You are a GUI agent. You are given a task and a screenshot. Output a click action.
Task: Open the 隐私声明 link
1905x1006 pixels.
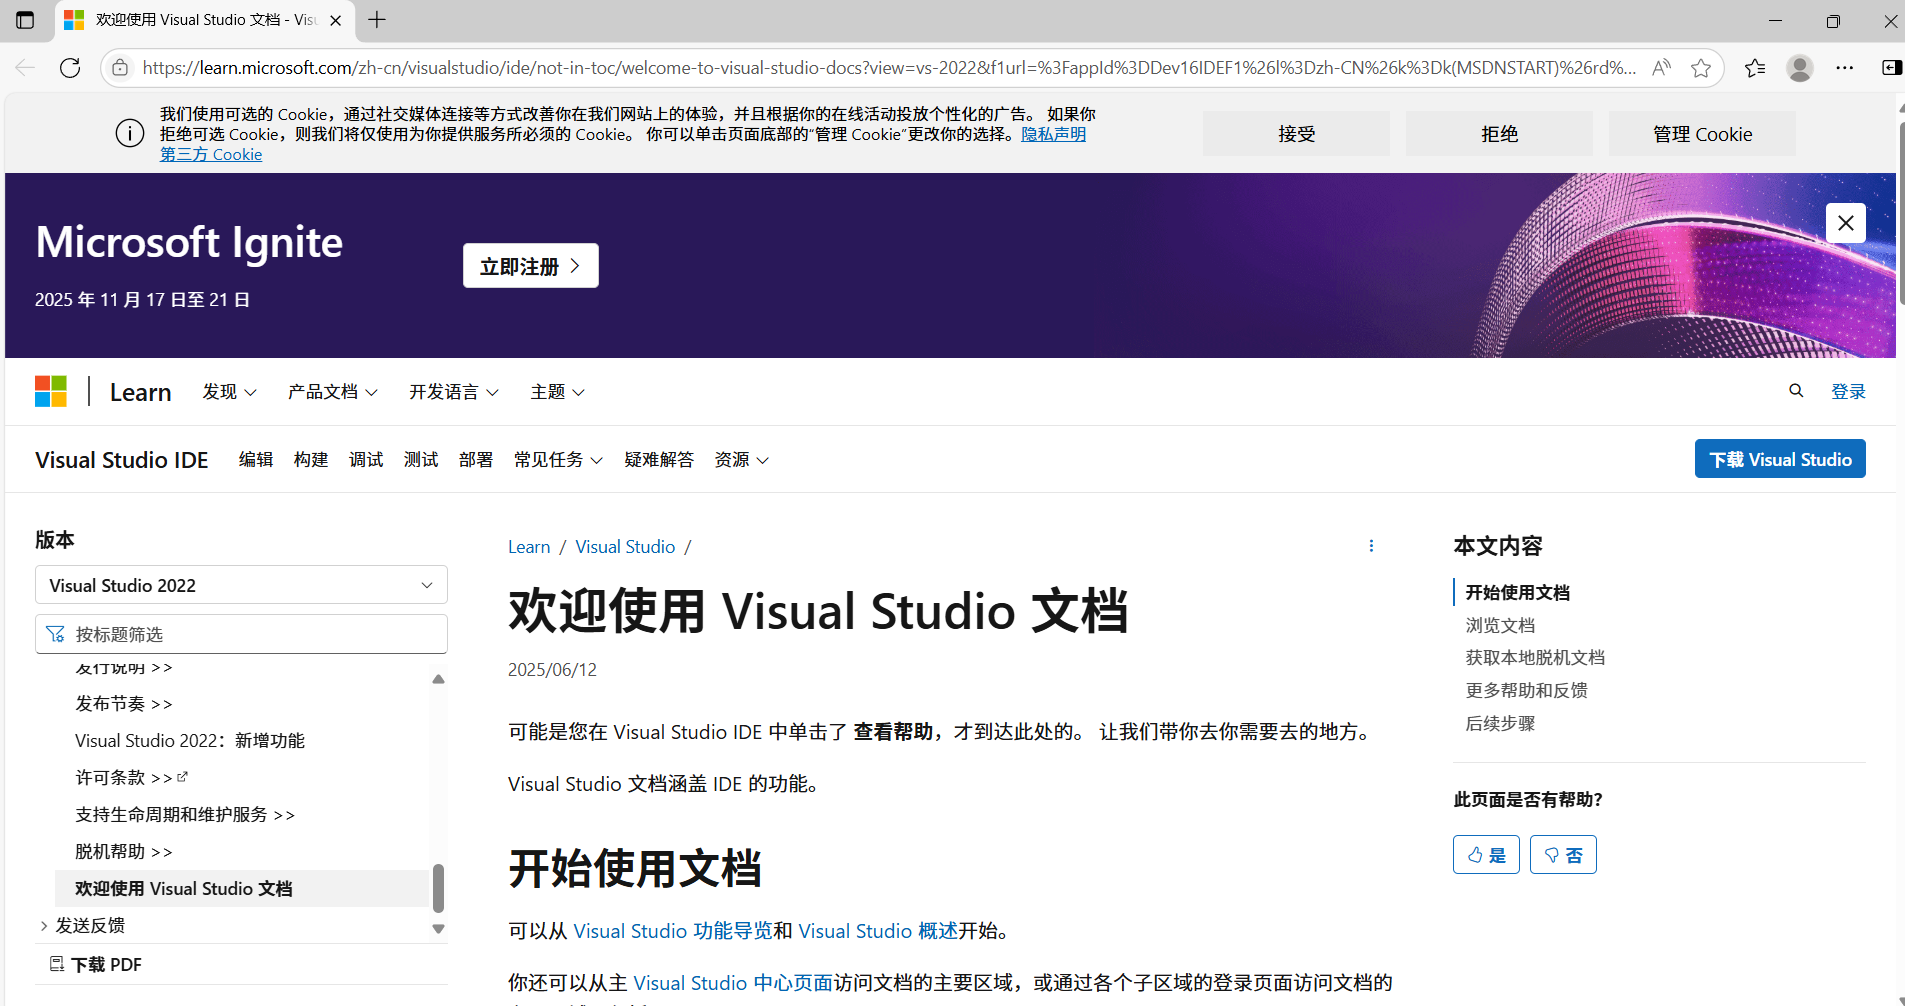point(1053,134)
